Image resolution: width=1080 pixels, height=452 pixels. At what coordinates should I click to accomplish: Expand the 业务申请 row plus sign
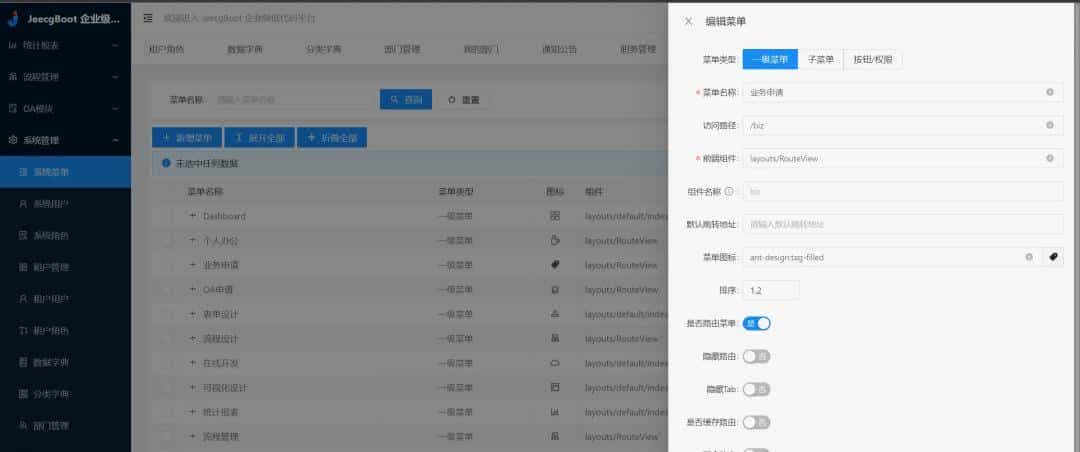192,265
